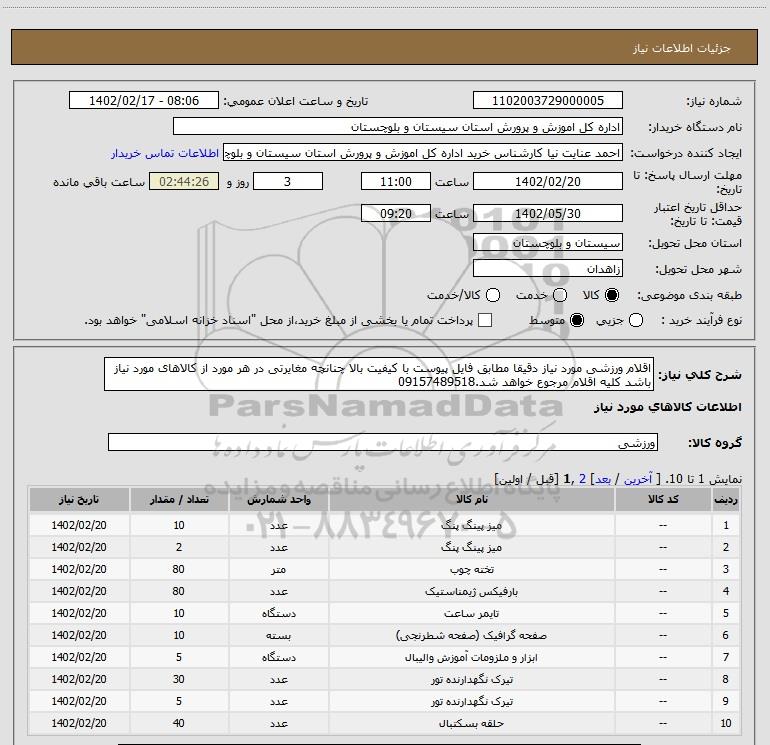Select the خدمت radio button
The height and width of the screenshot is (745, 770).
560,295
